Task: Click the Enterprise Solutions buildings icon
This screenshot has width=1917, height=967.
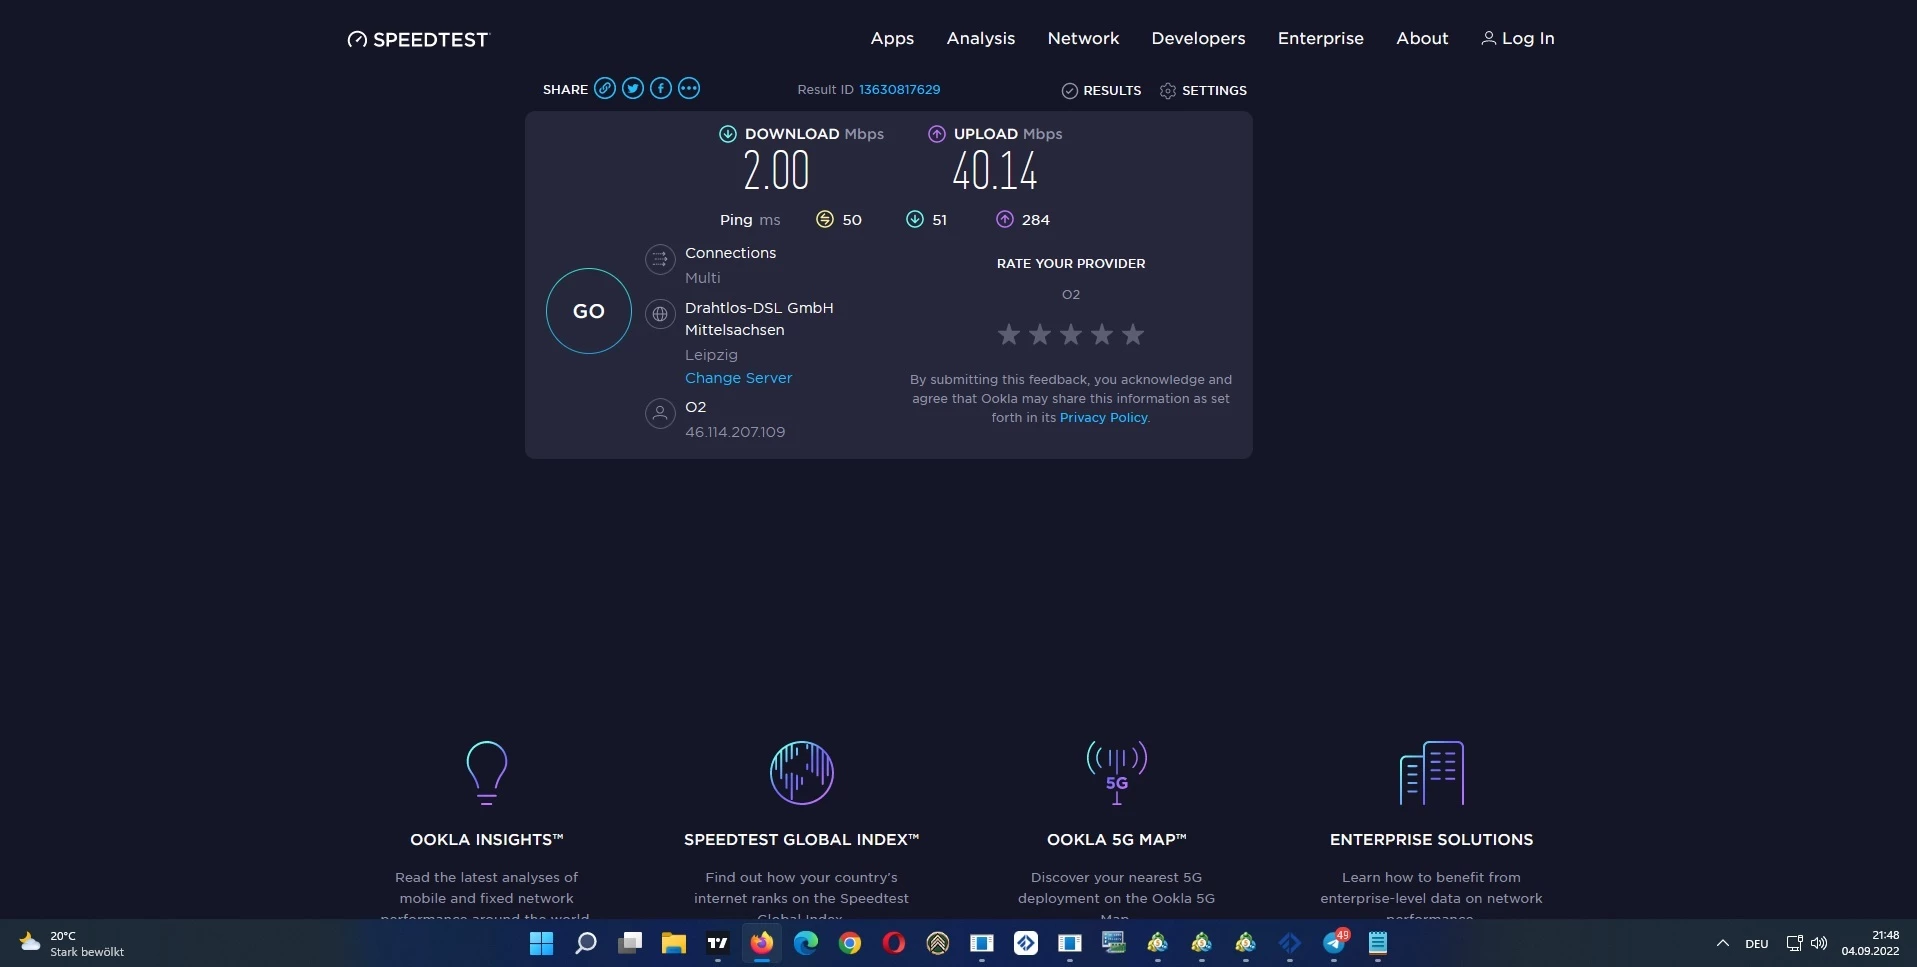Action: [x=1432, y=773]
